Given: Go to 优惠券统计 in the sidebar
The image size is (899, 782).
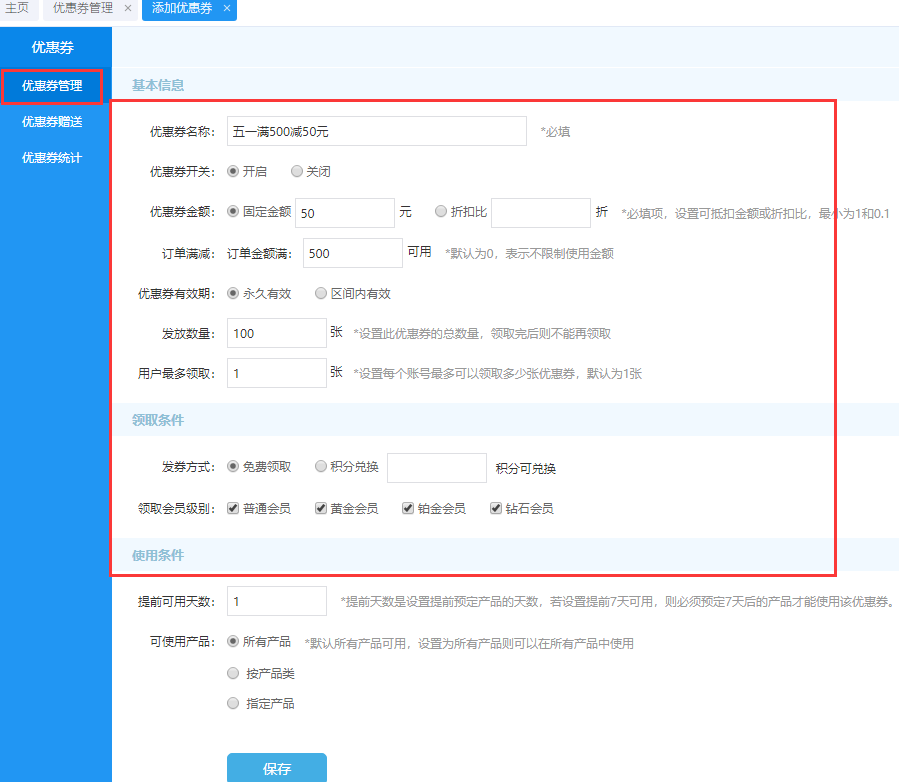Looking at the screenshot, I should click(x=52, y=158).
